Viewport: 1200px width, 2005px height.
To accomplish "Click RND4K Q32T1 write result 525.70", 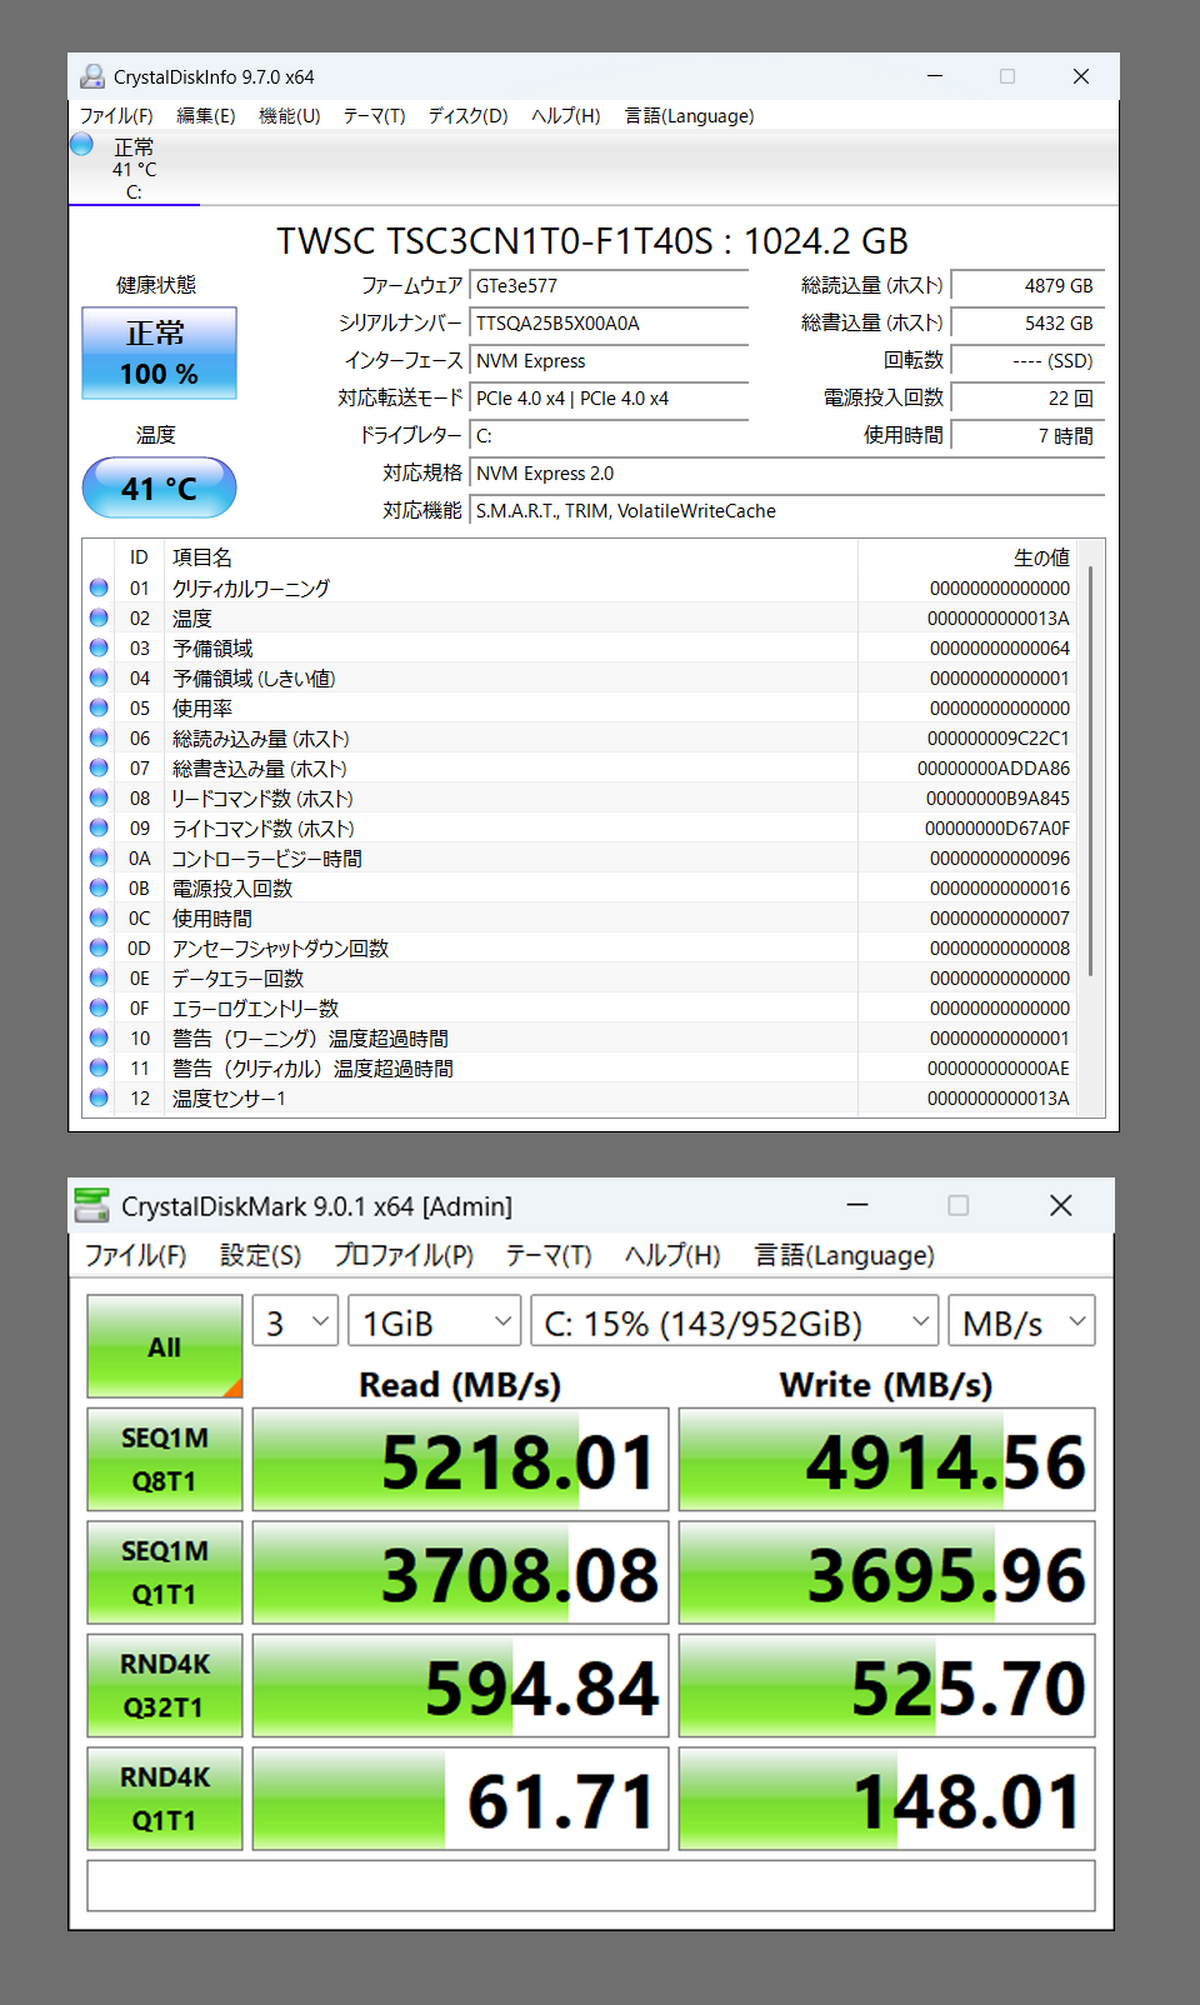I will pos(887,1685).
